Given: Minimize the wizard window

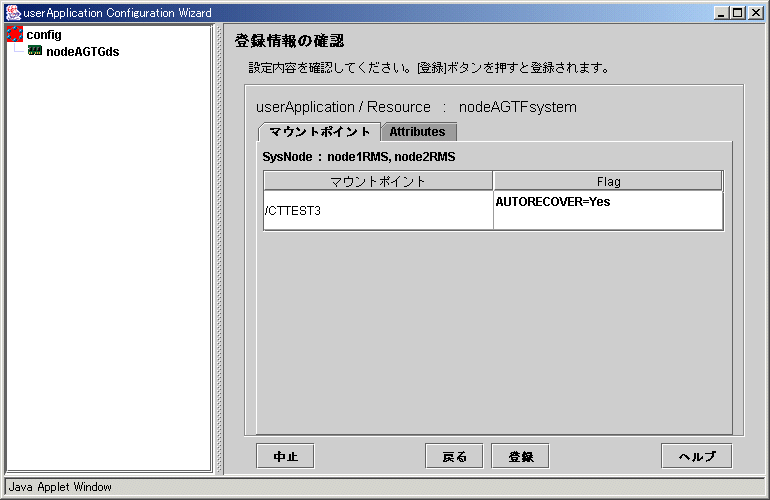Looking at the screenshot, I should click(x=721, y=13).
